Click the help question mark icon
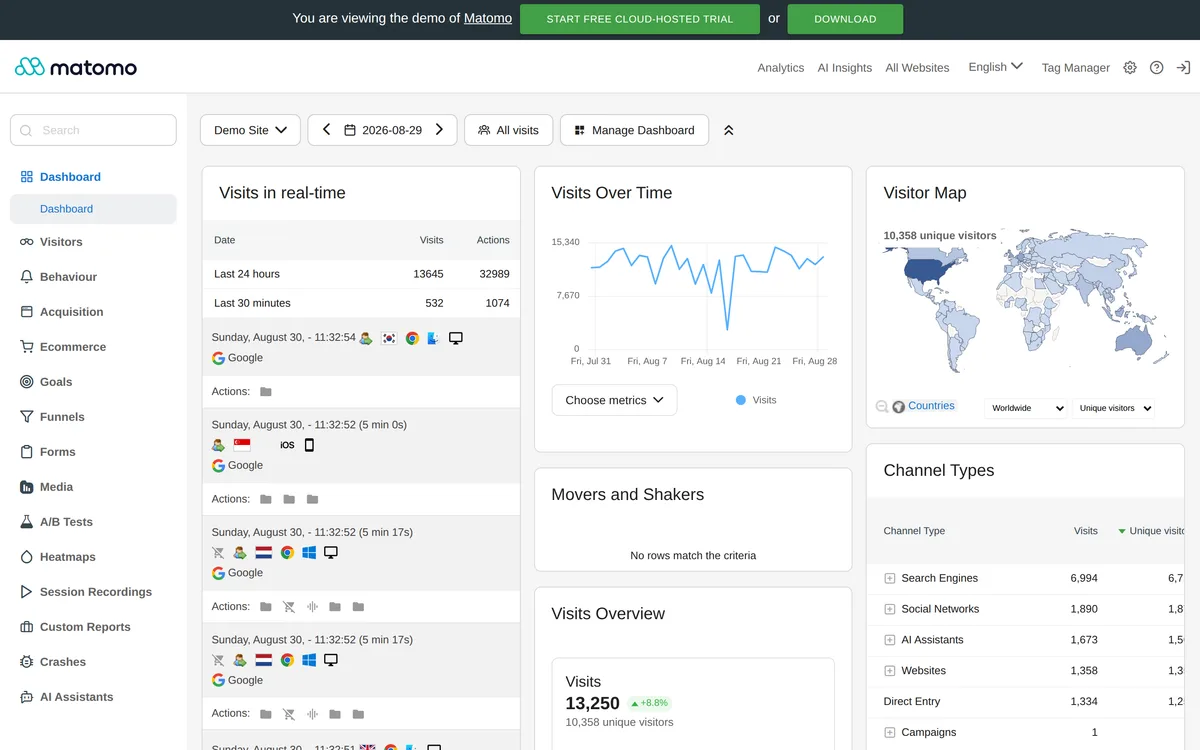The height and width of the screenshot is (750, 1200). (x=1157, y=67)
